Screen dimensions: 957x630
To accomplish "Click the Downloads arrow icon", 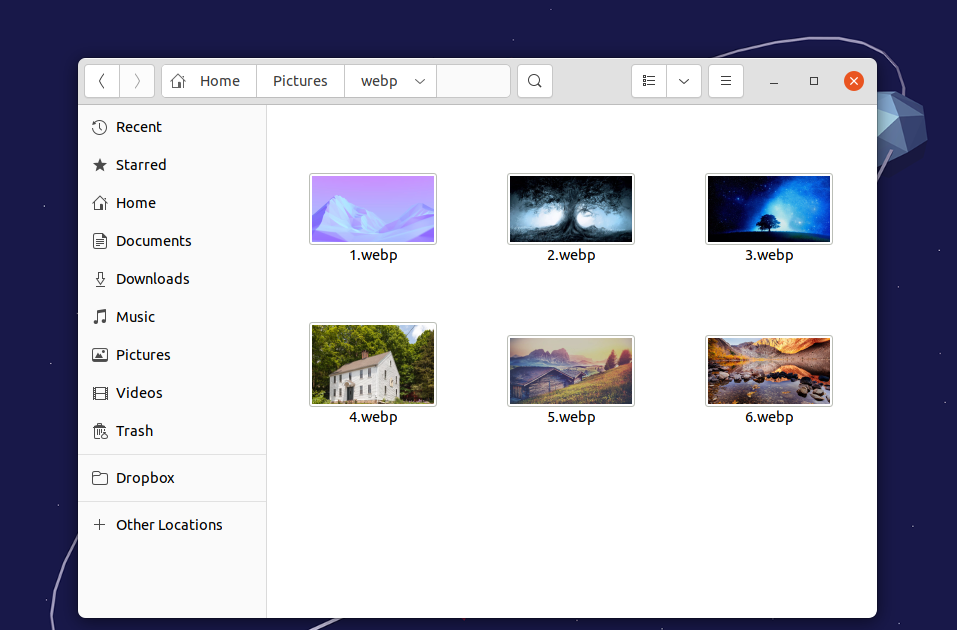I will click(x=99, y=279).
